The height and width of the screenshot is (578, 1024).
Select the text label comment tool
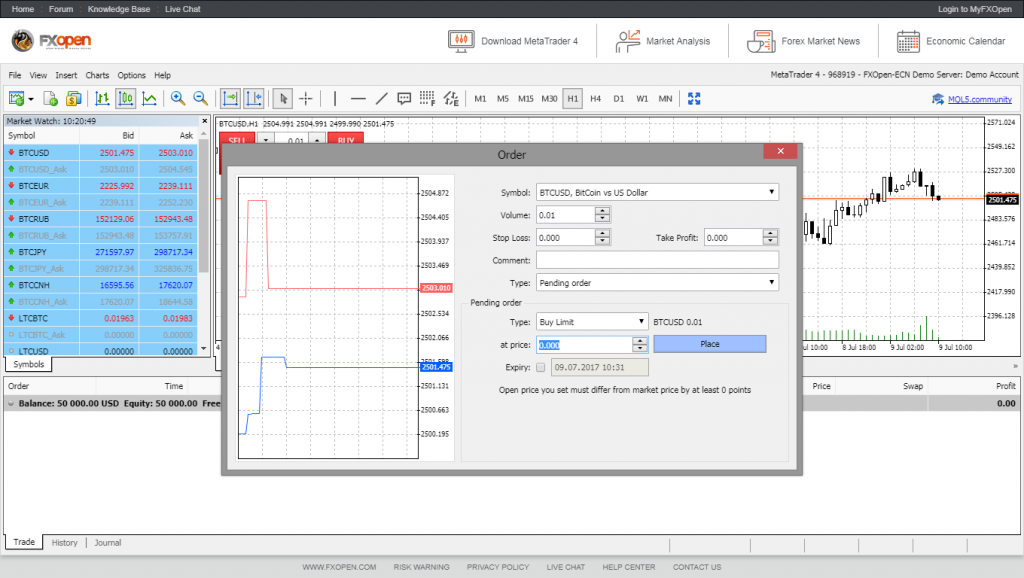(x=404, y=99)
